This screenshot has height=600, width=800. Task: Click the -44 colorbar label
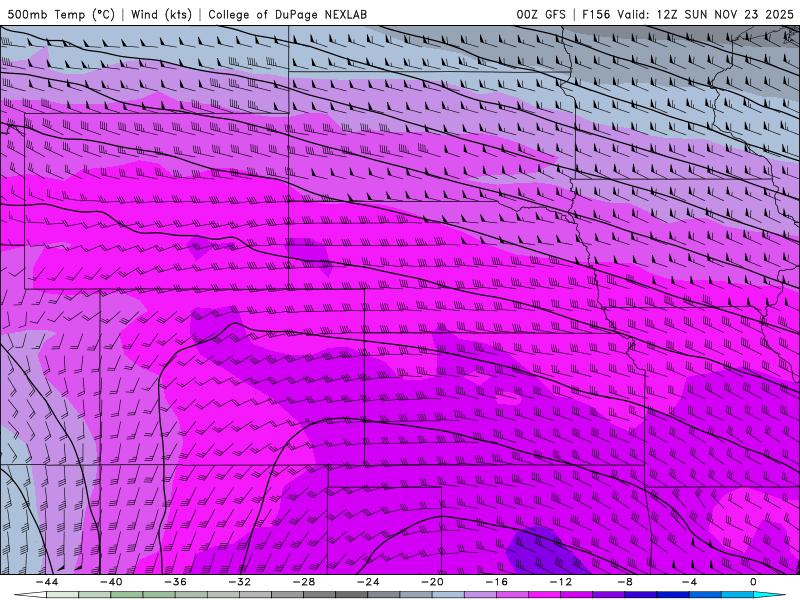coord(47,582)
